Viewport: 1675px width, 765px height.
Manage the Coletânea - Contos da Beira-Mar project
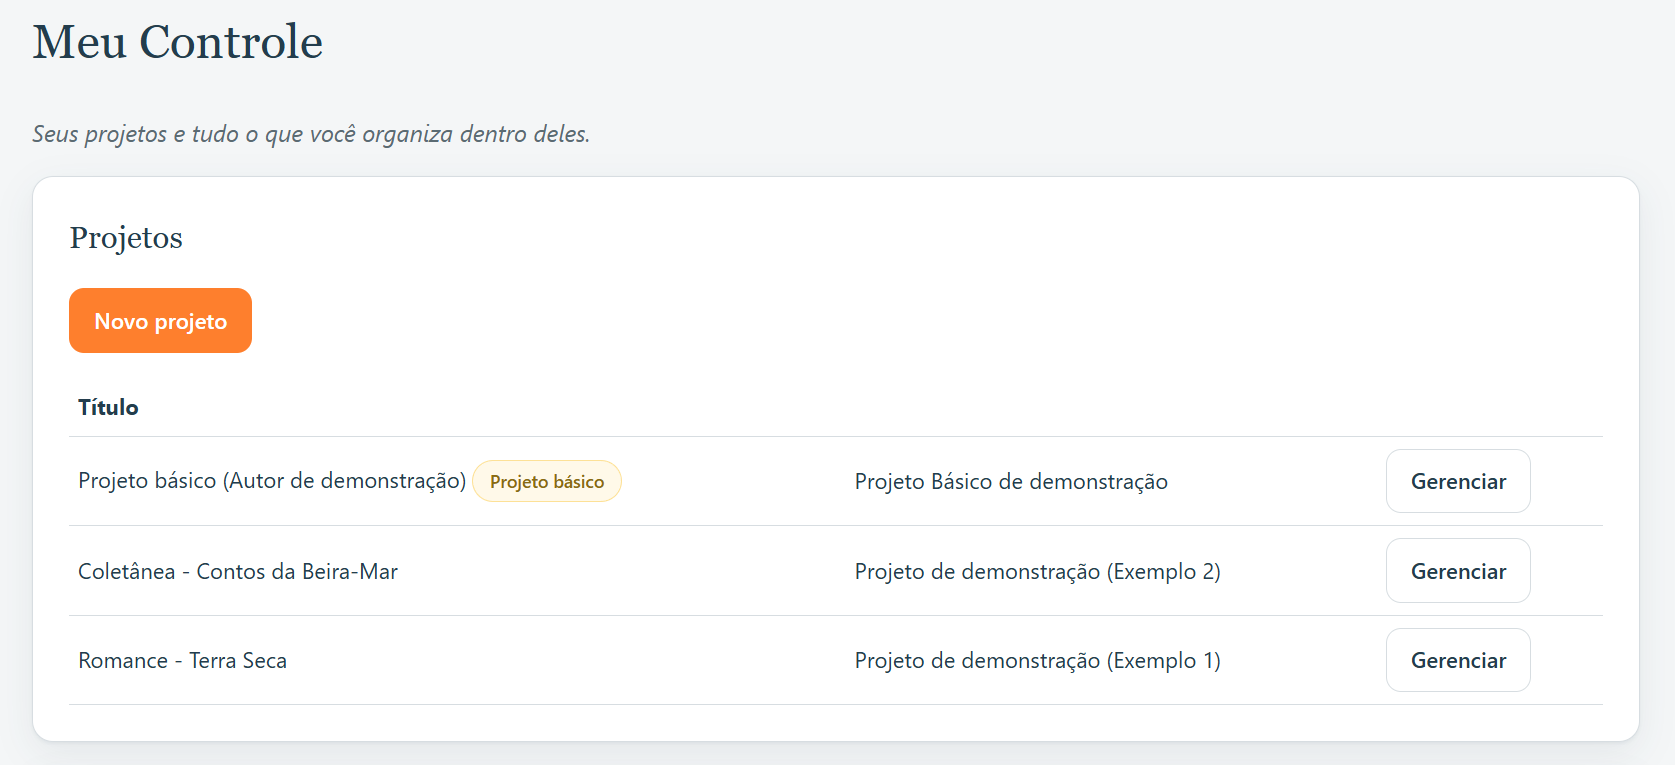(x=1458, y=571)
